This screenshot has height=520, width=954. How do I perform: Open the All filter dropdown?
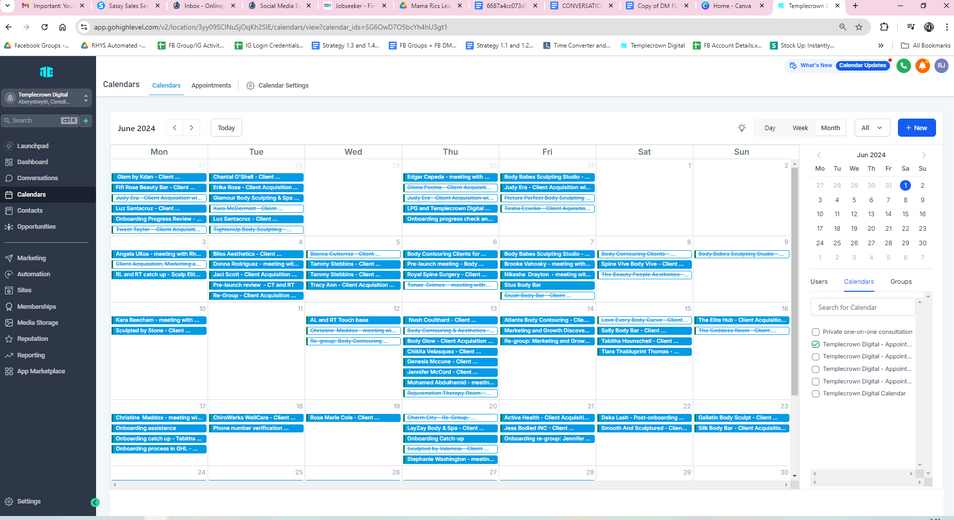pyautogui.click(x=872, y=128)
